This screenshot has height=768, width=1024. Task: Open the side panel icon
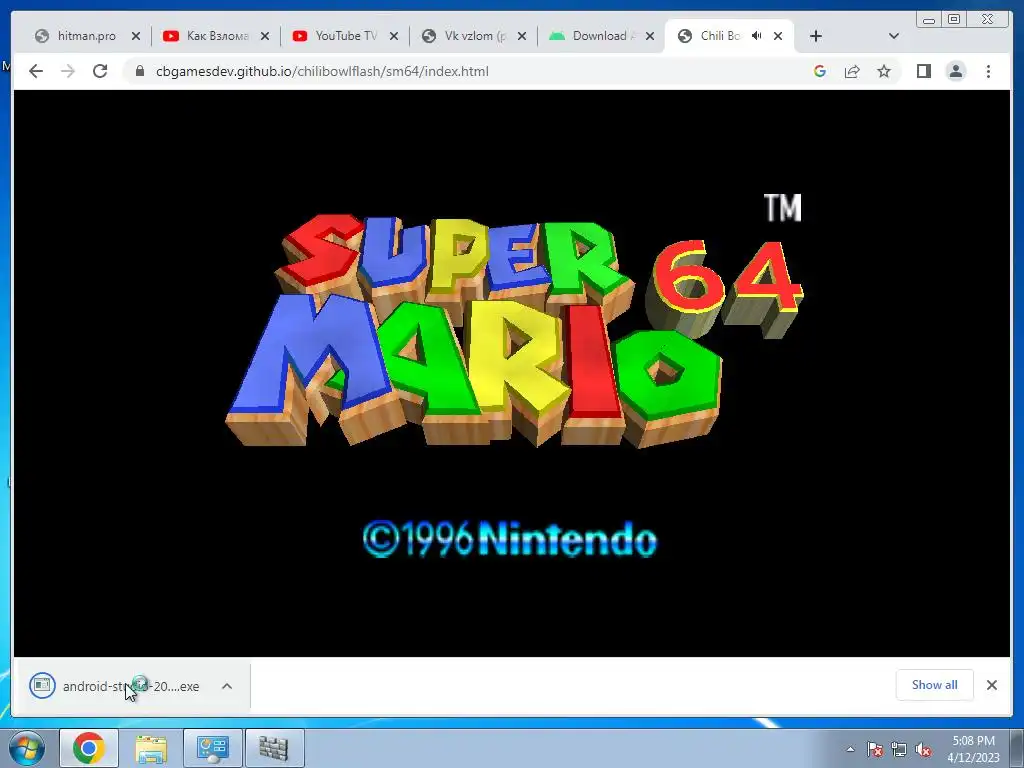pyautogui.click(x=923, y=71)
